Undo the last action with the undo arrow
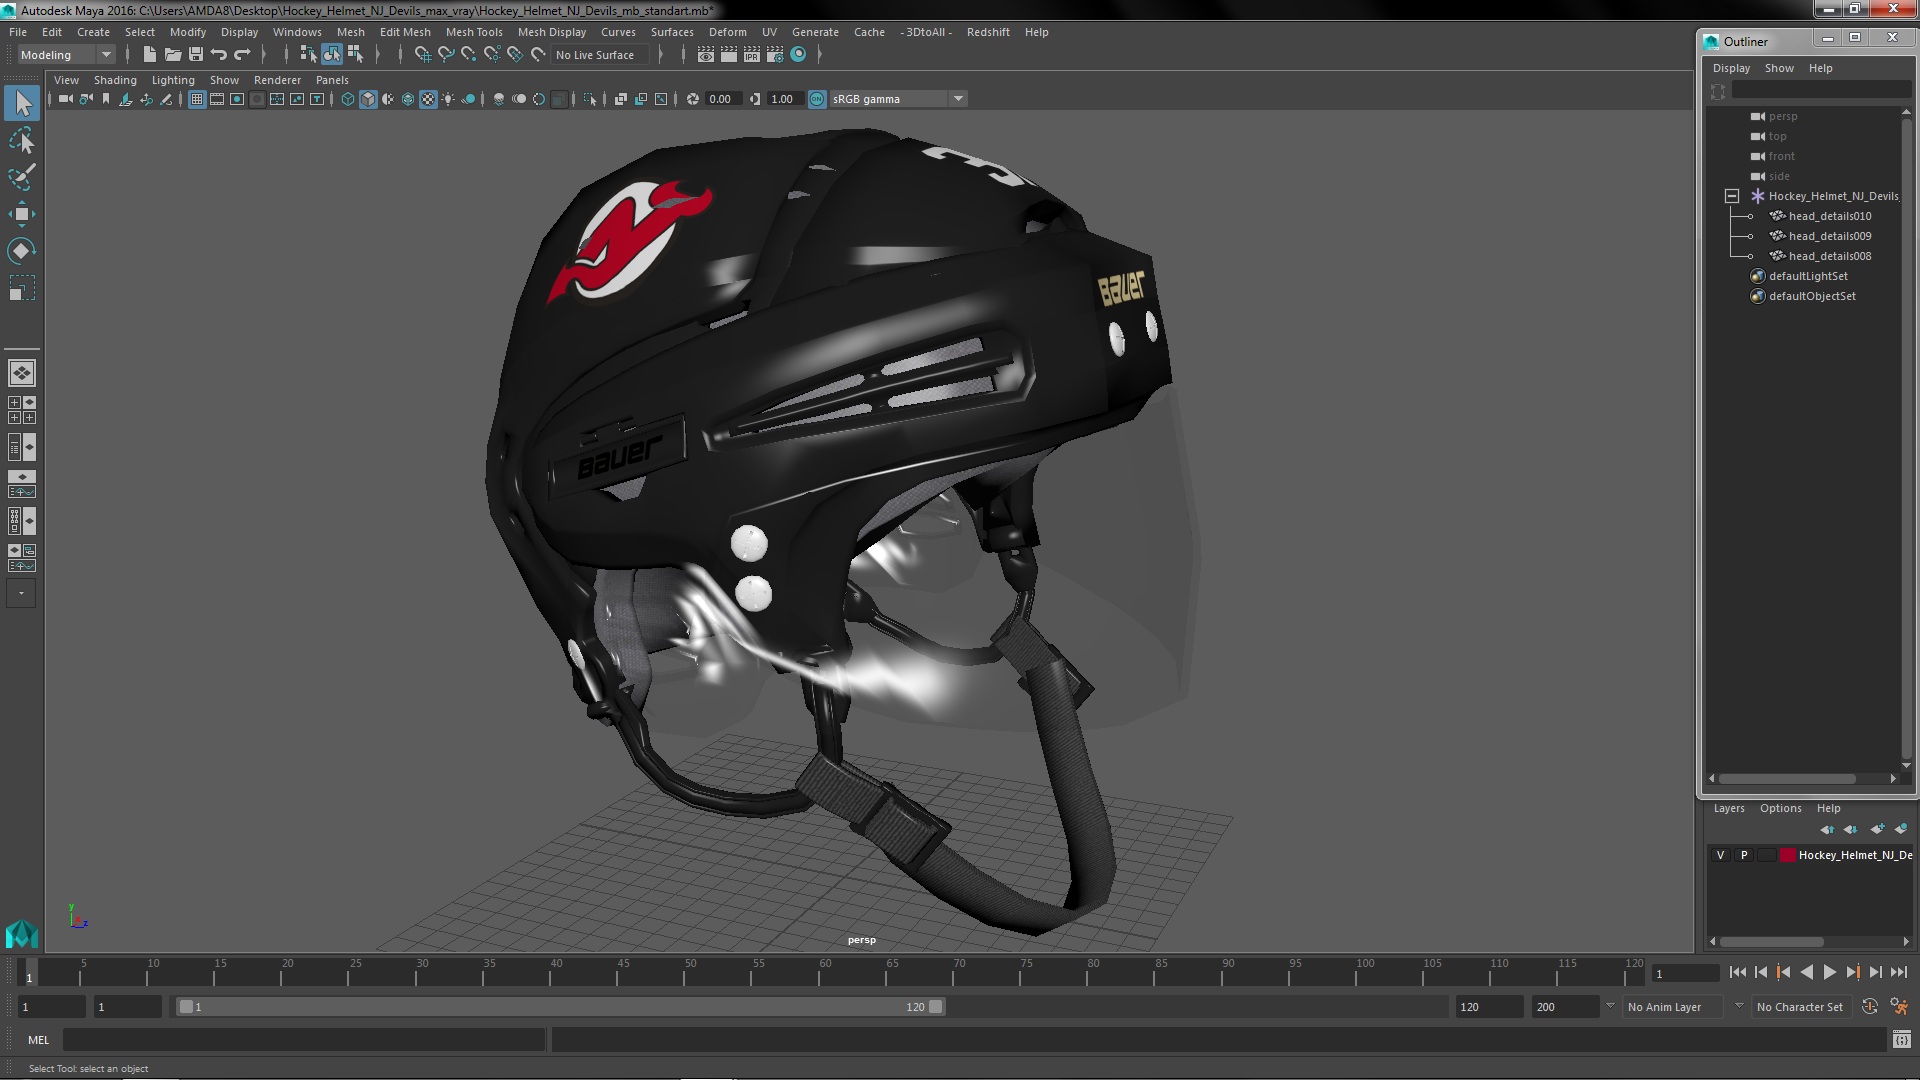This screenshot has width=1920, height=1080. pyautogui.click(x=219, y=55)
